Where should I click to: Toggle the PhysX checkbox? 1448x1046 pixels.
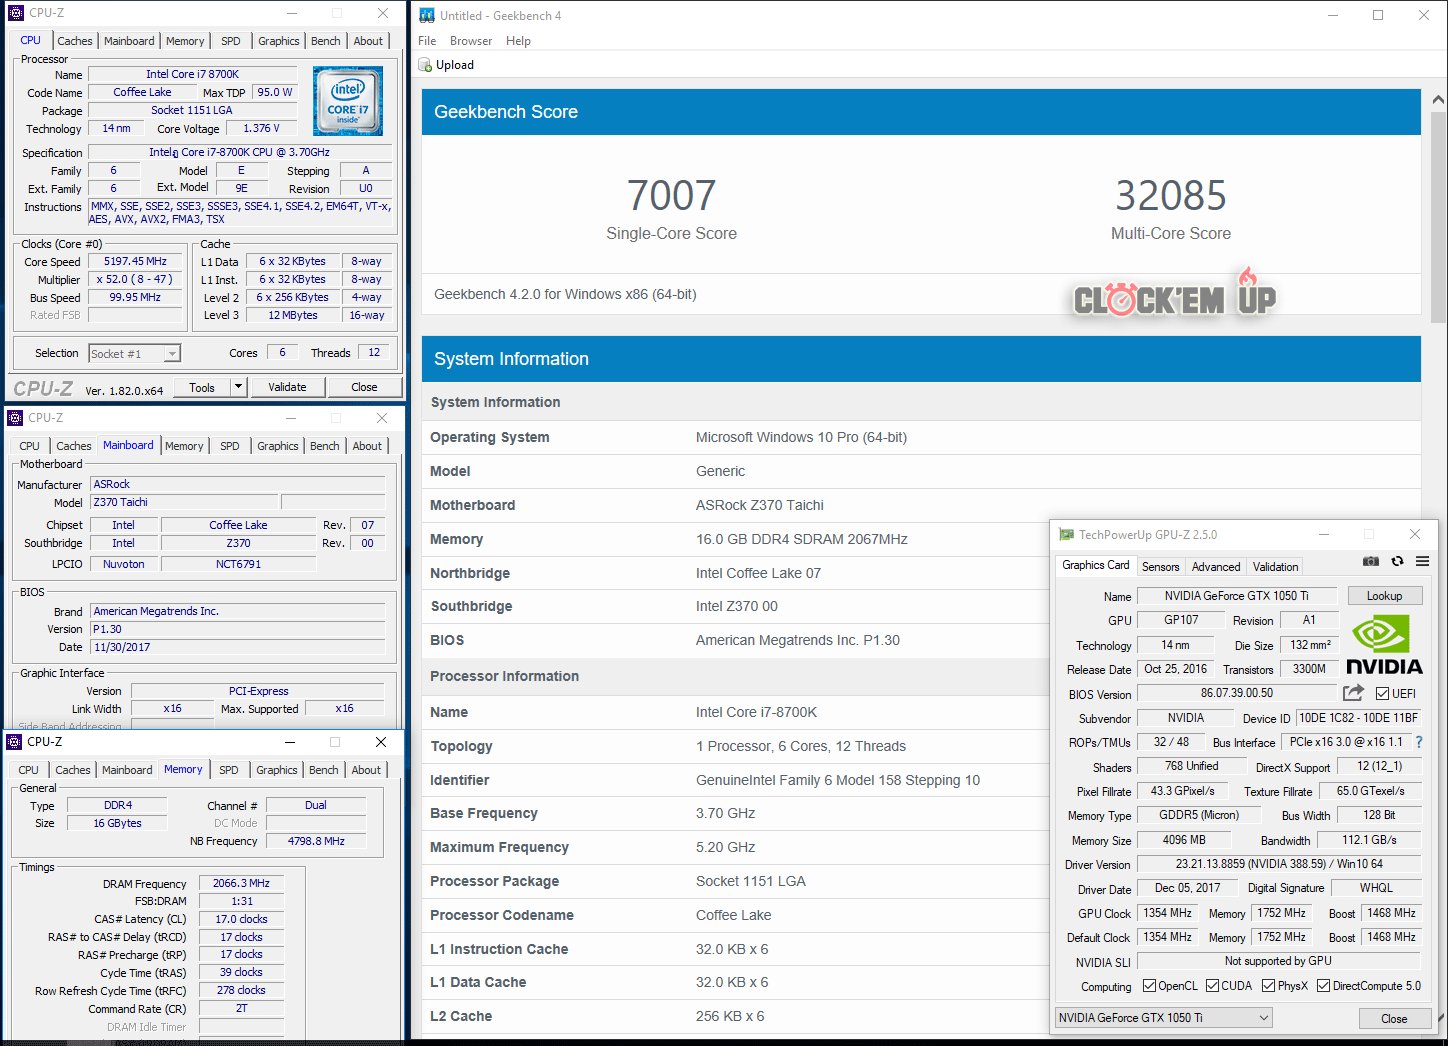coord(1268,986)
